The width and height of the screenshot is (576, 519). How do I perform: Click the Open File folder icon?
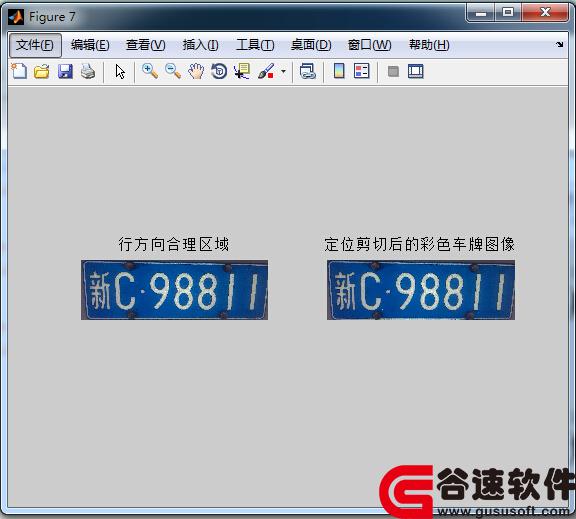click(42, 71)
